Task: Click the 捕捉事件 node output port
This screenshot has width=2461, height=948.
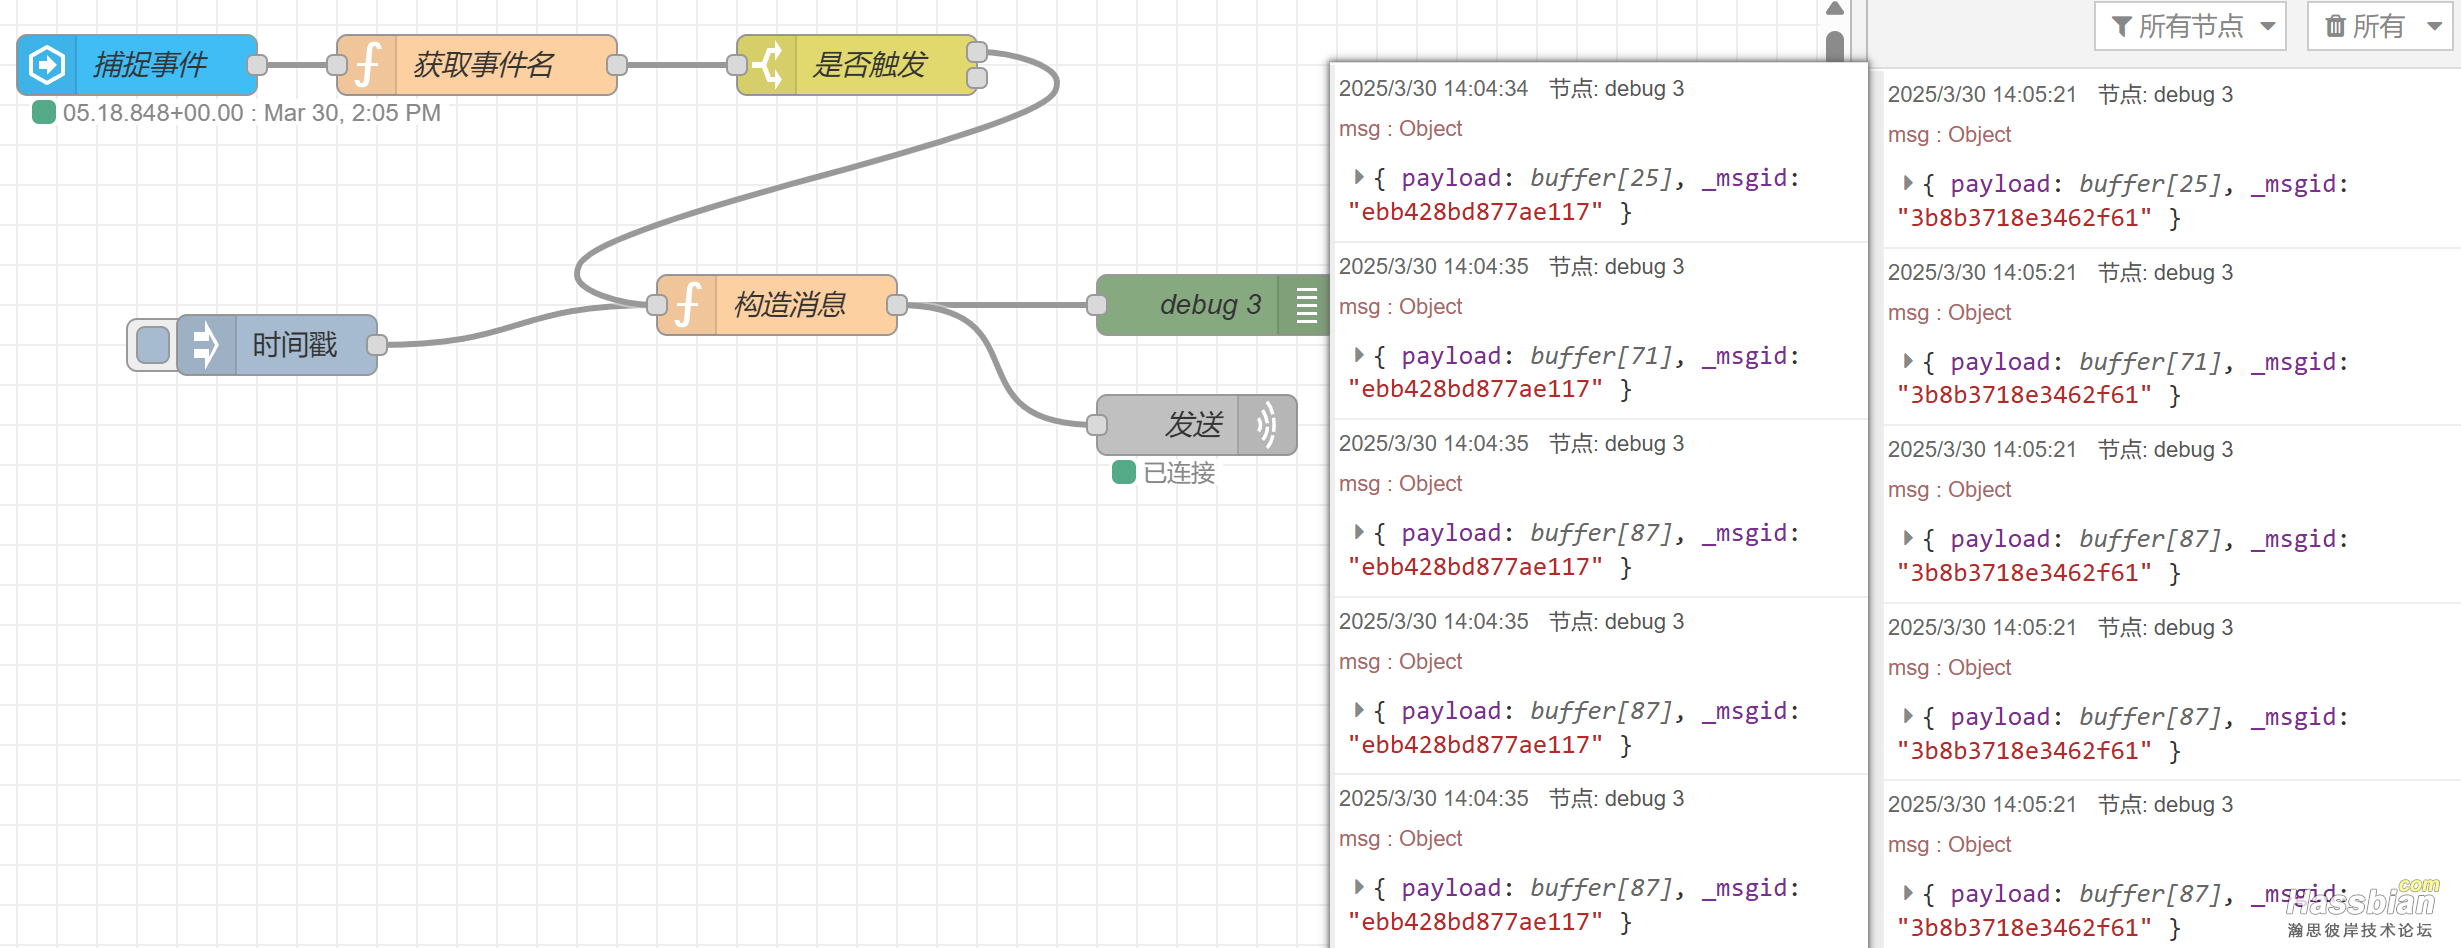Action: click(x=257, y=65)
